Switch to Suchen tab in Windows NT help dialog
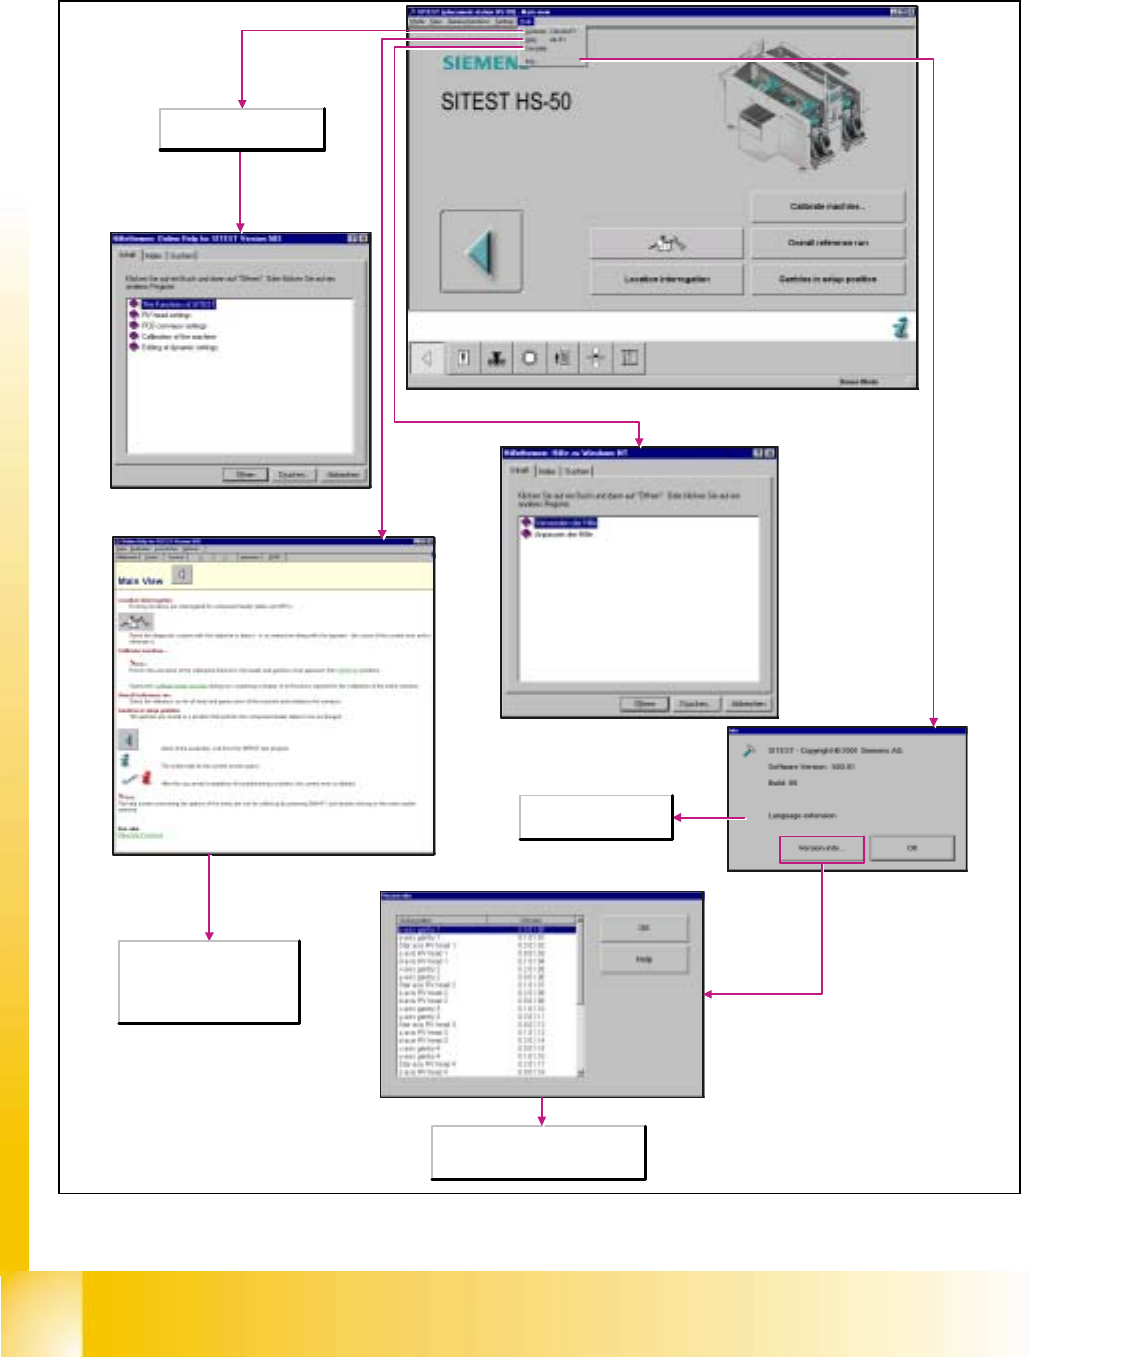The image size is (1136, 1357). tap(577, 471)
